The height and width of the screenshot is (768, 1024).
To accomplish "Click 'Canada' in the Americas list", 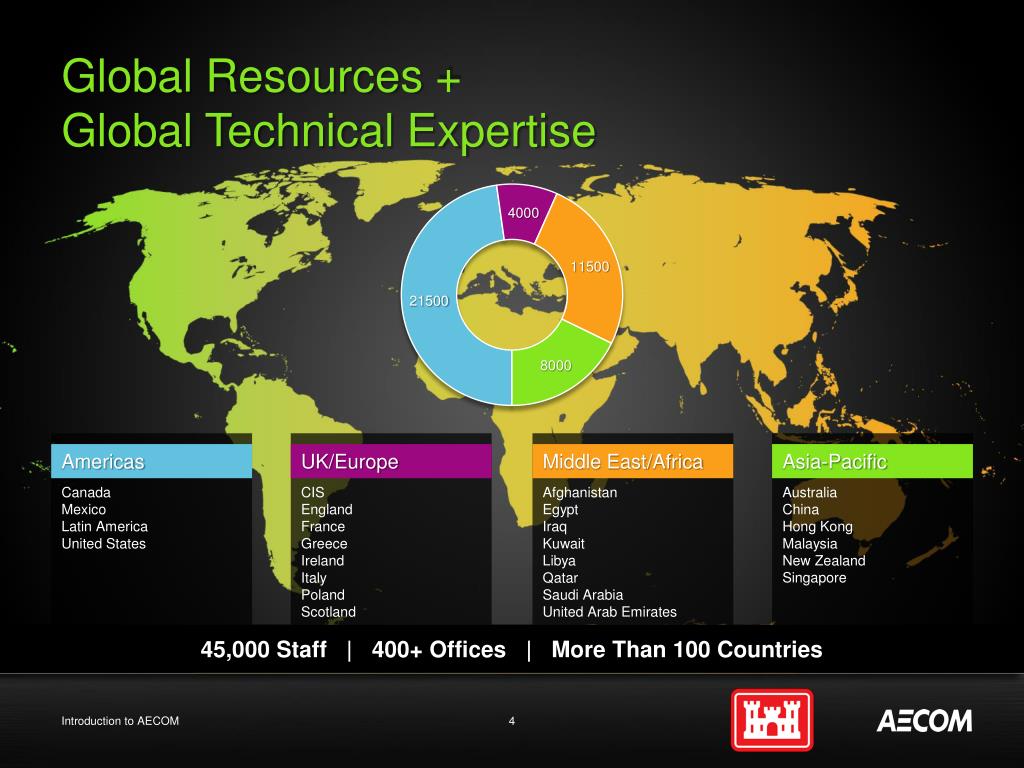I will pyautogui.click(x=86, y=492).
